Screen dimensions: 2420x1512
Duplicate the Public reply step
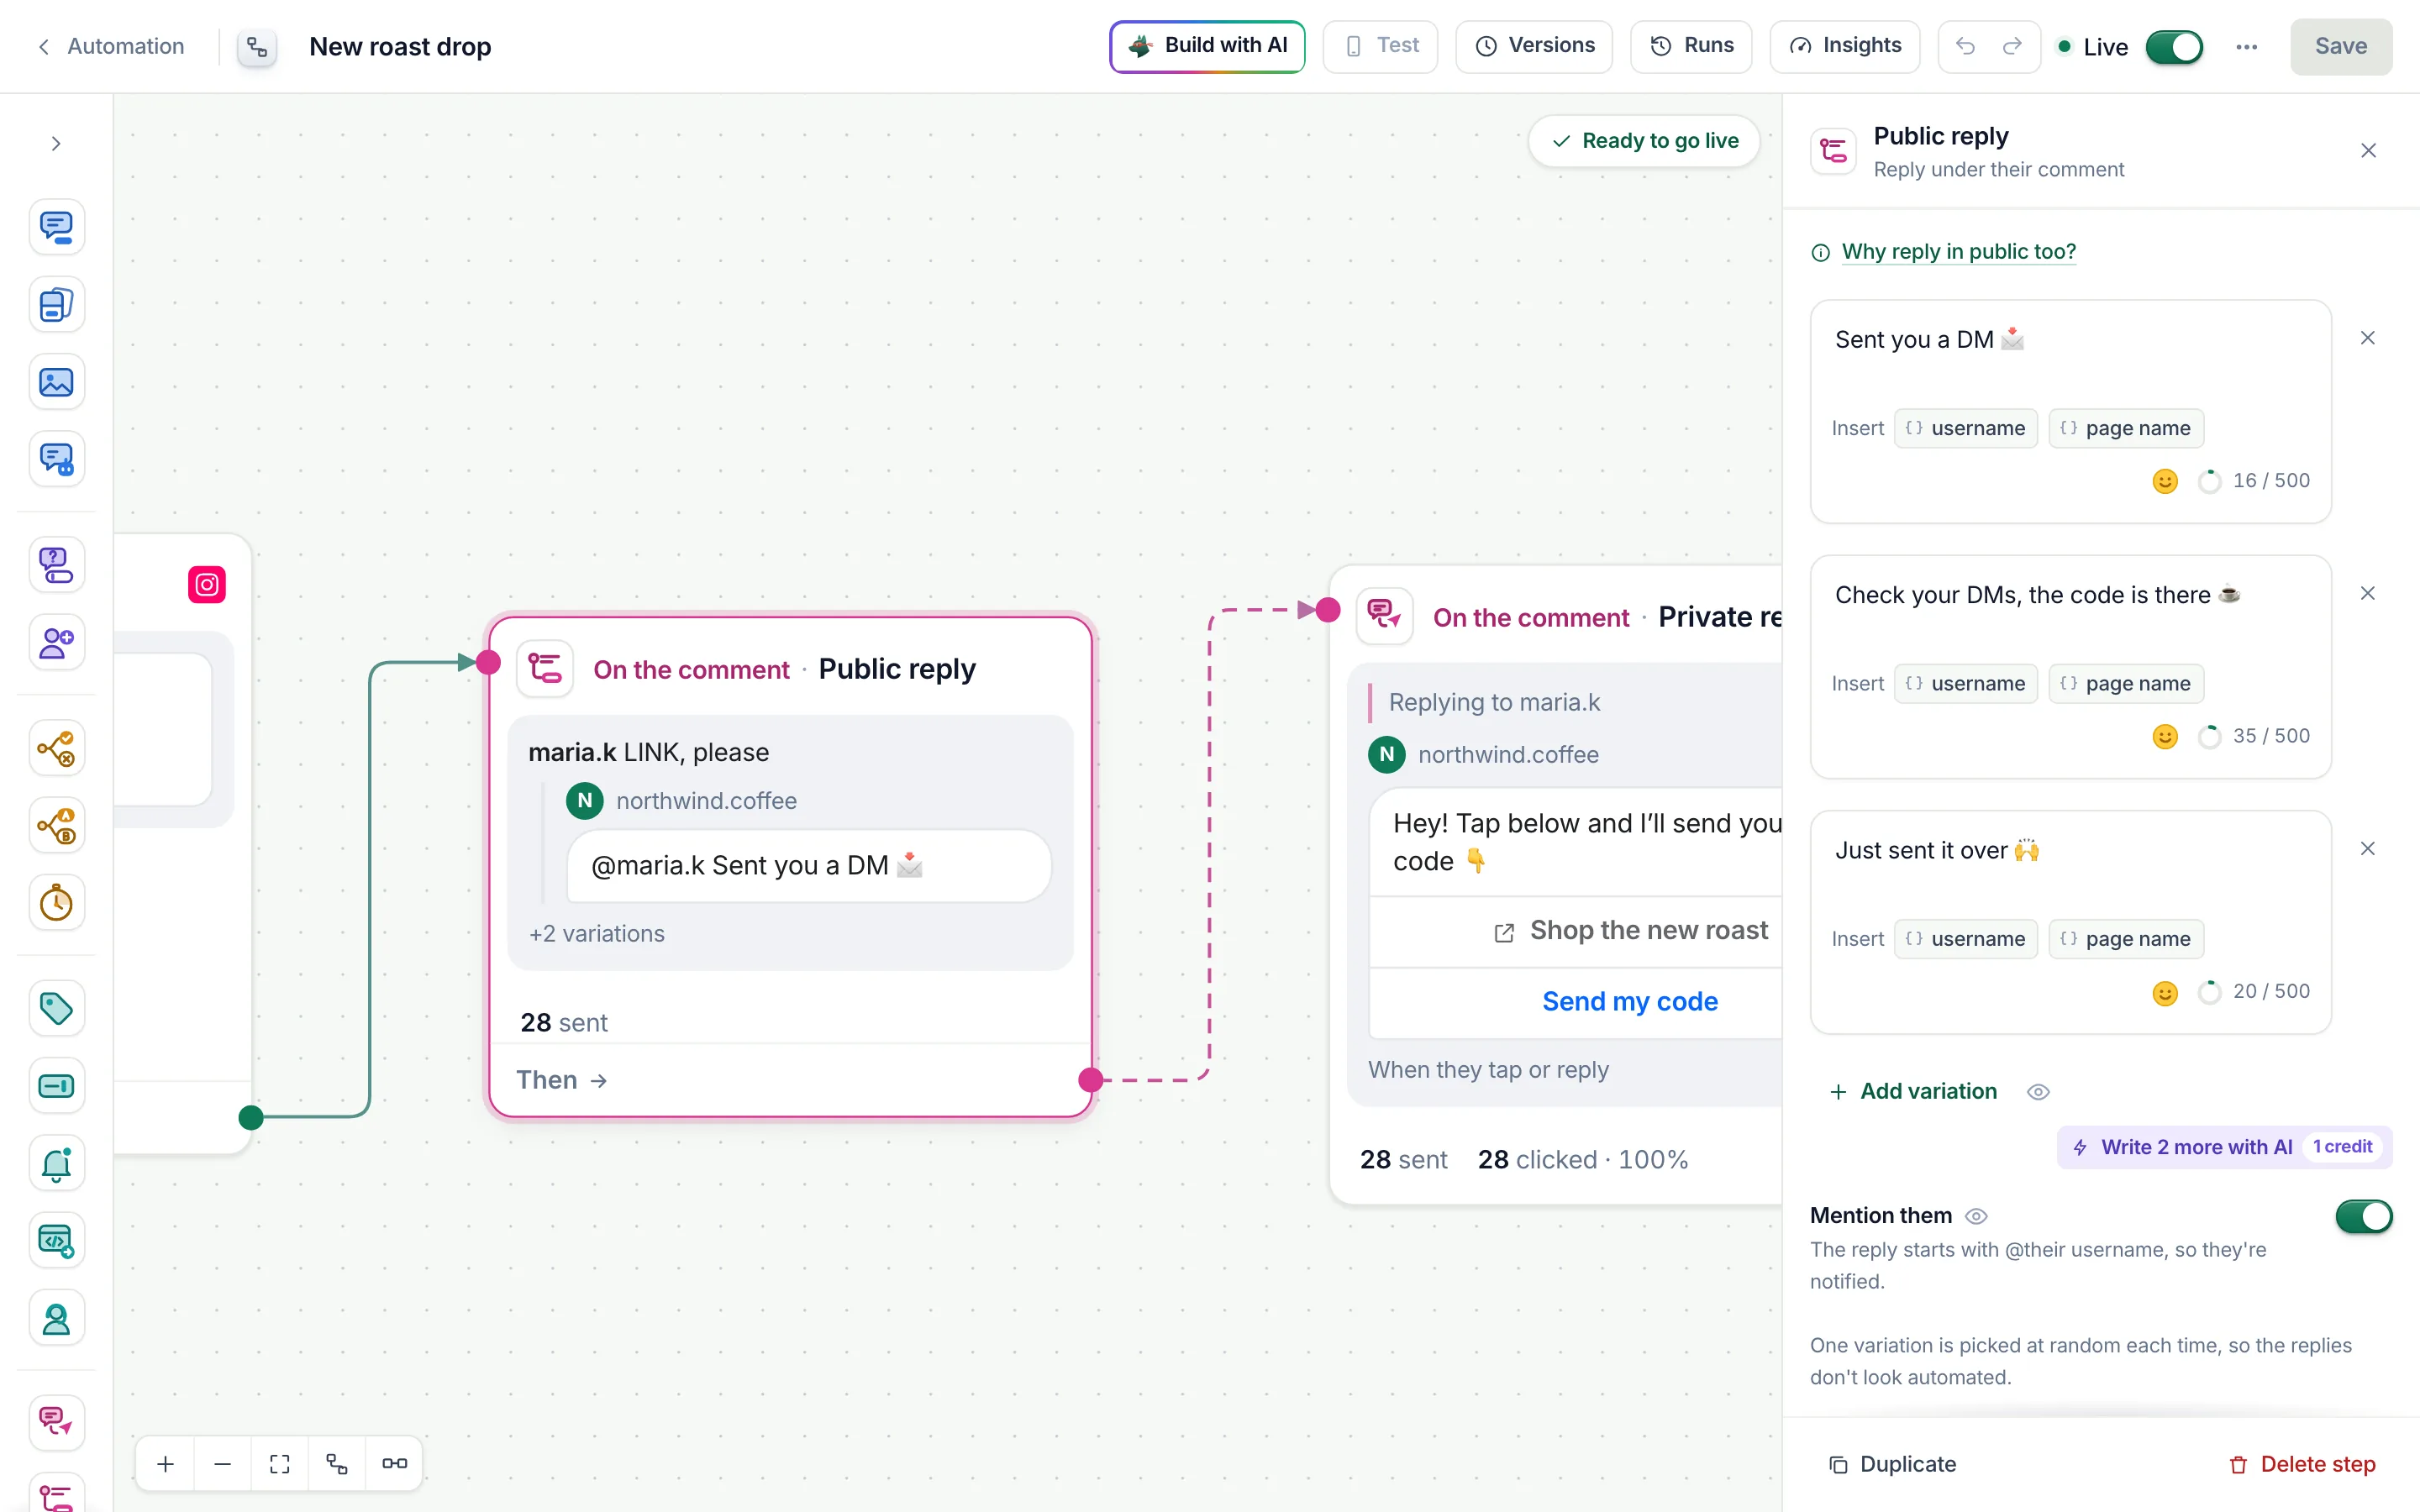(x=1892, y=1464)
